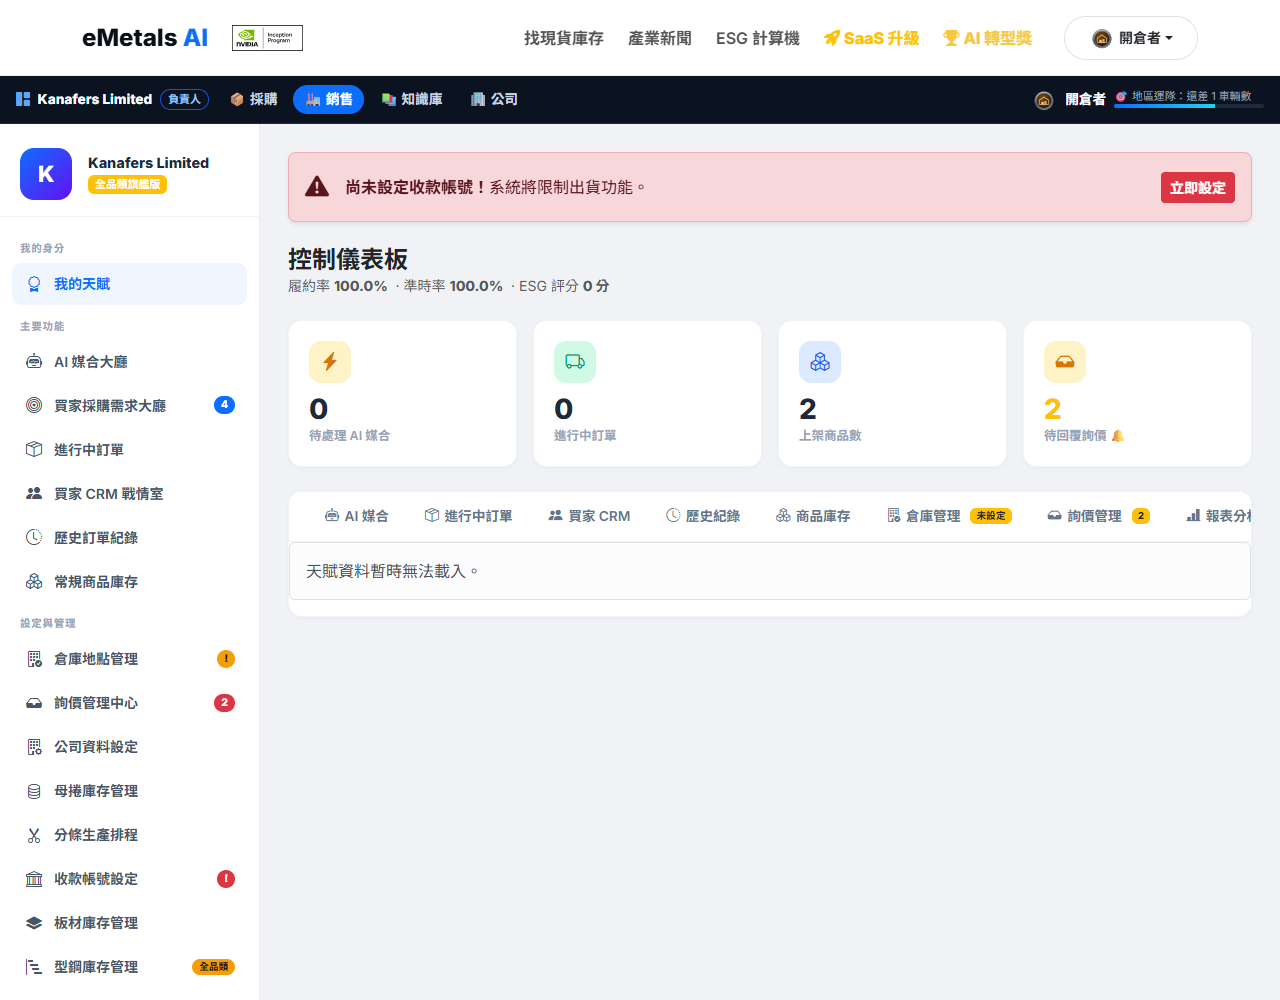This screenshot has height=1000, width=1280.
Task: Click the 公司資料設定 building icon
Action: [x=34, y=747]
